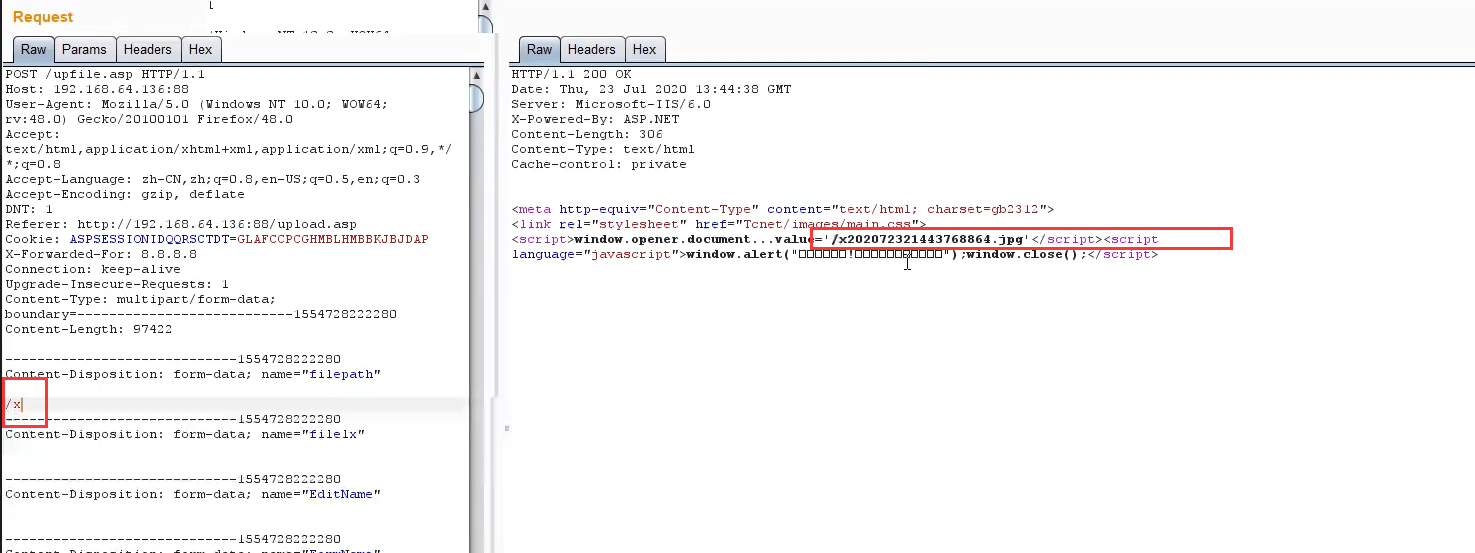The image size is (1475, 553).
Task: Click the "Connection: keep-alive" line
Action: (x=93, y=270)
